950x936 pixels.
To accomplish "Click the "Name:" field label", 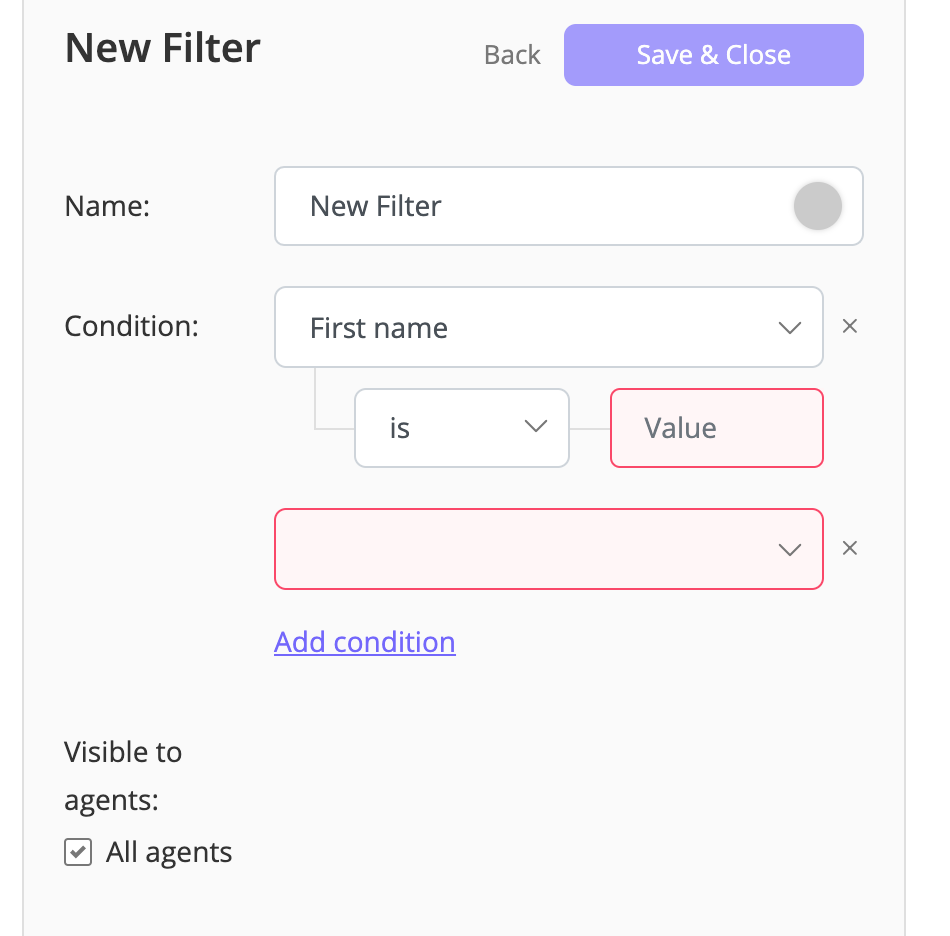I will (x=107, y=206).
